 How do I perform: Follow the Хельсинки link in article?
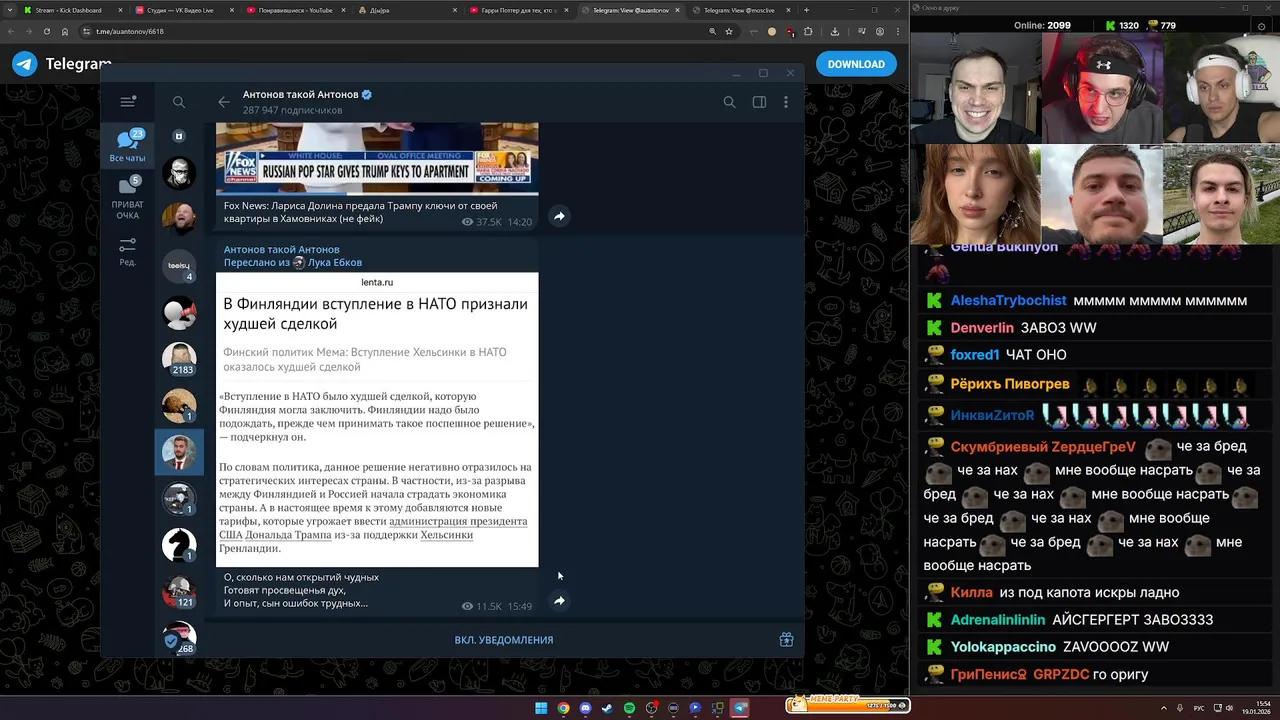tap(446, 535)
